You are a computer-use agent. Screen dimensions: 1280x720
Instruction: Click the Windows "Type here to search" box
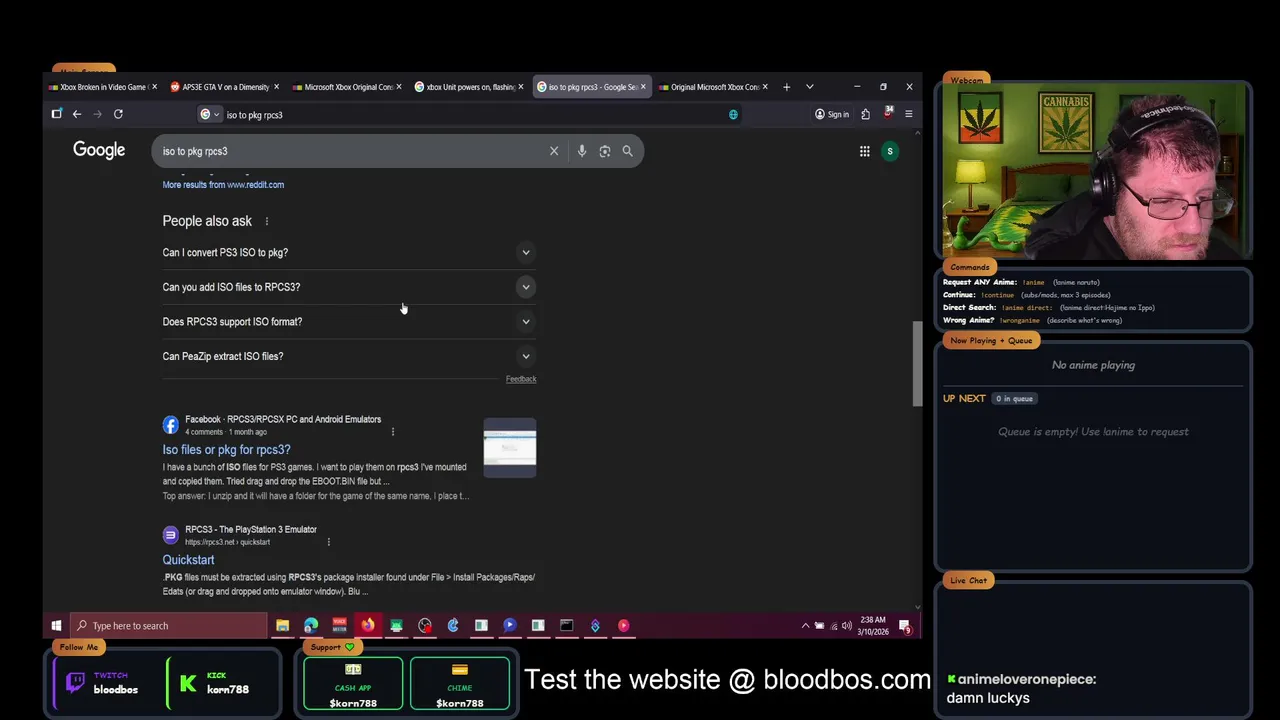point(170,626)
